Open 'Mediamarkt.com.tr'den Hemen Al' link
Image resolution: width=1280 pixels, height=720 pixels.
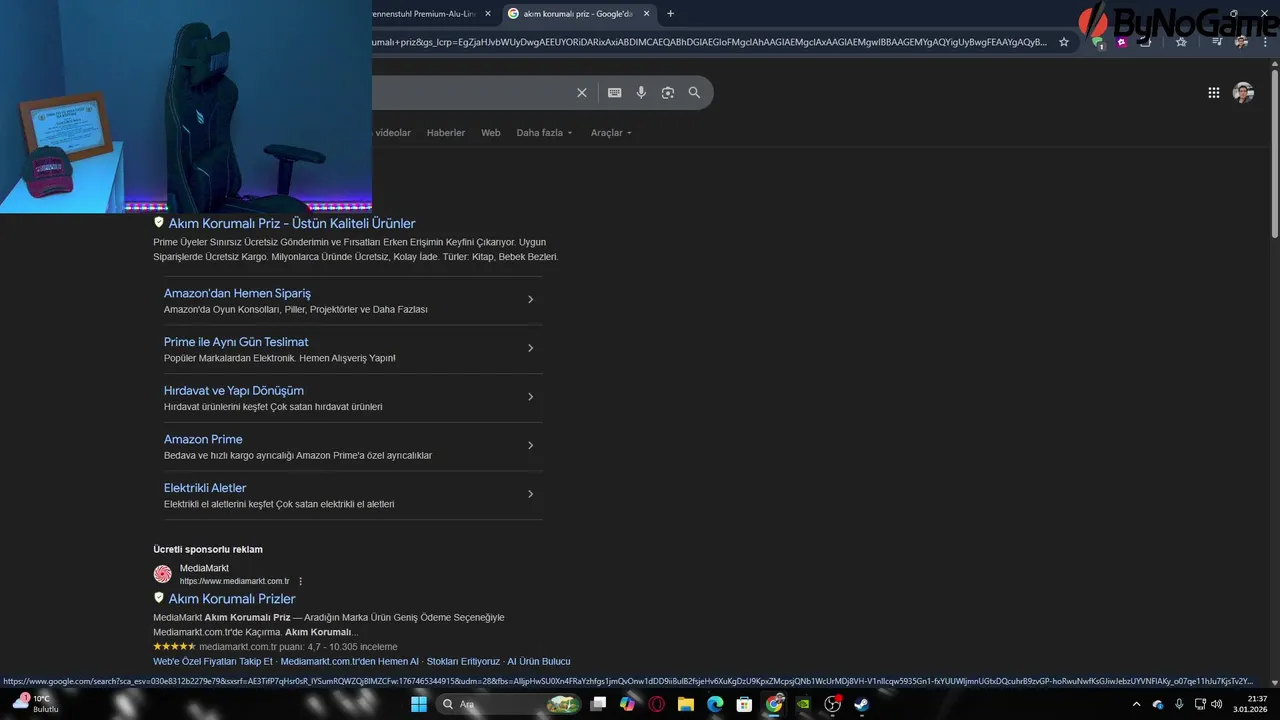pyautogui.click(x=350, y=661)
